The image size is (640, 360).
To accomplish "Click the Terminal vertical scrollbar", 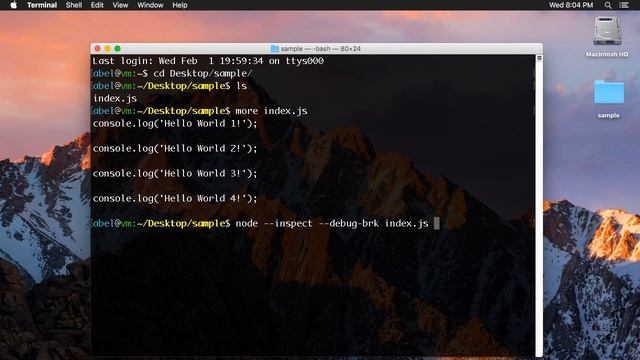I will (x=539, y=206).
